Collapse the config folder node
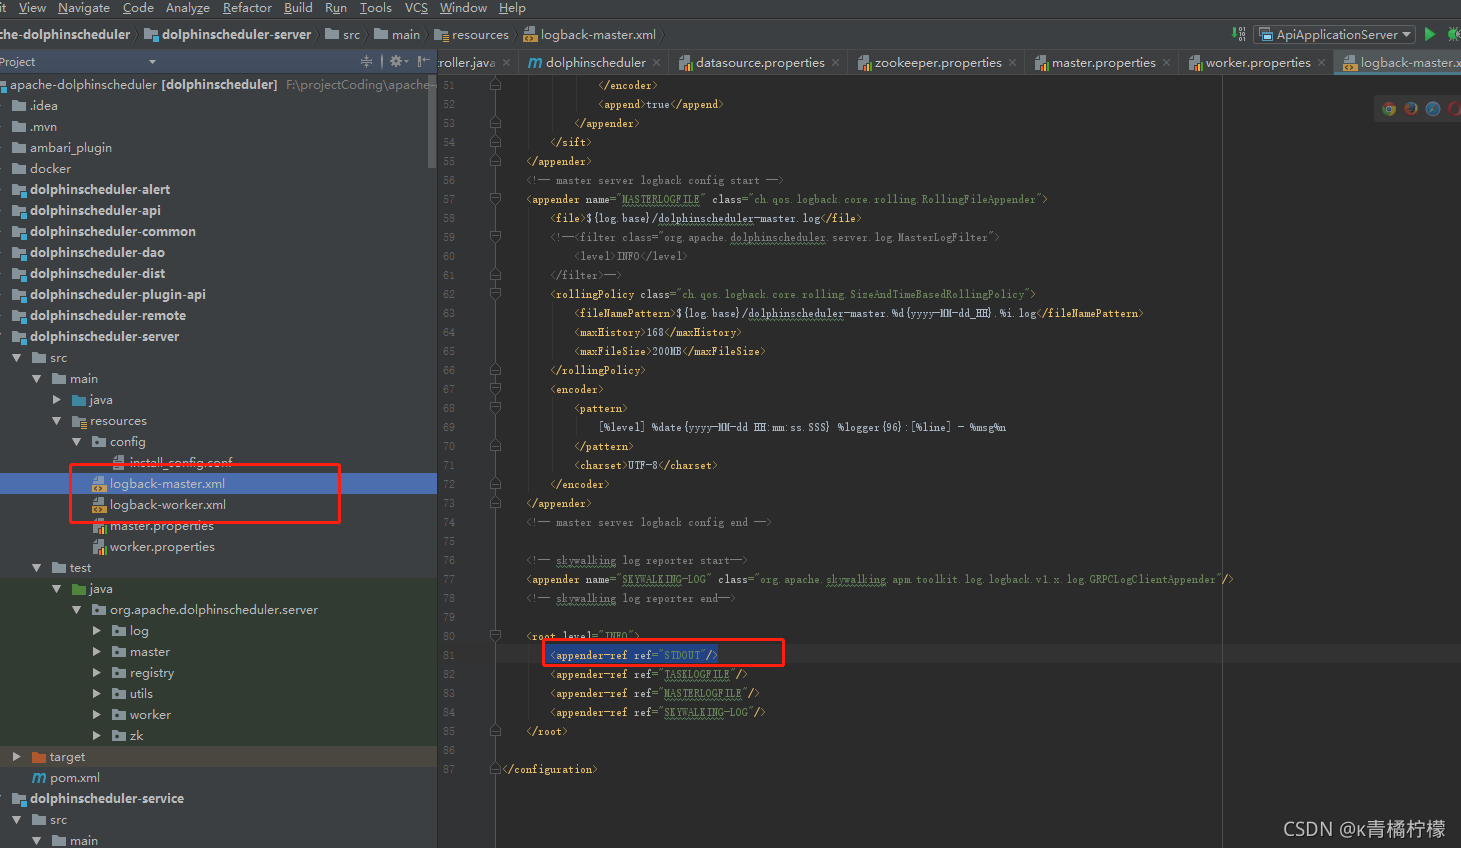The width and height of the screenshot is (1461, 848). [x=77, y=442]
